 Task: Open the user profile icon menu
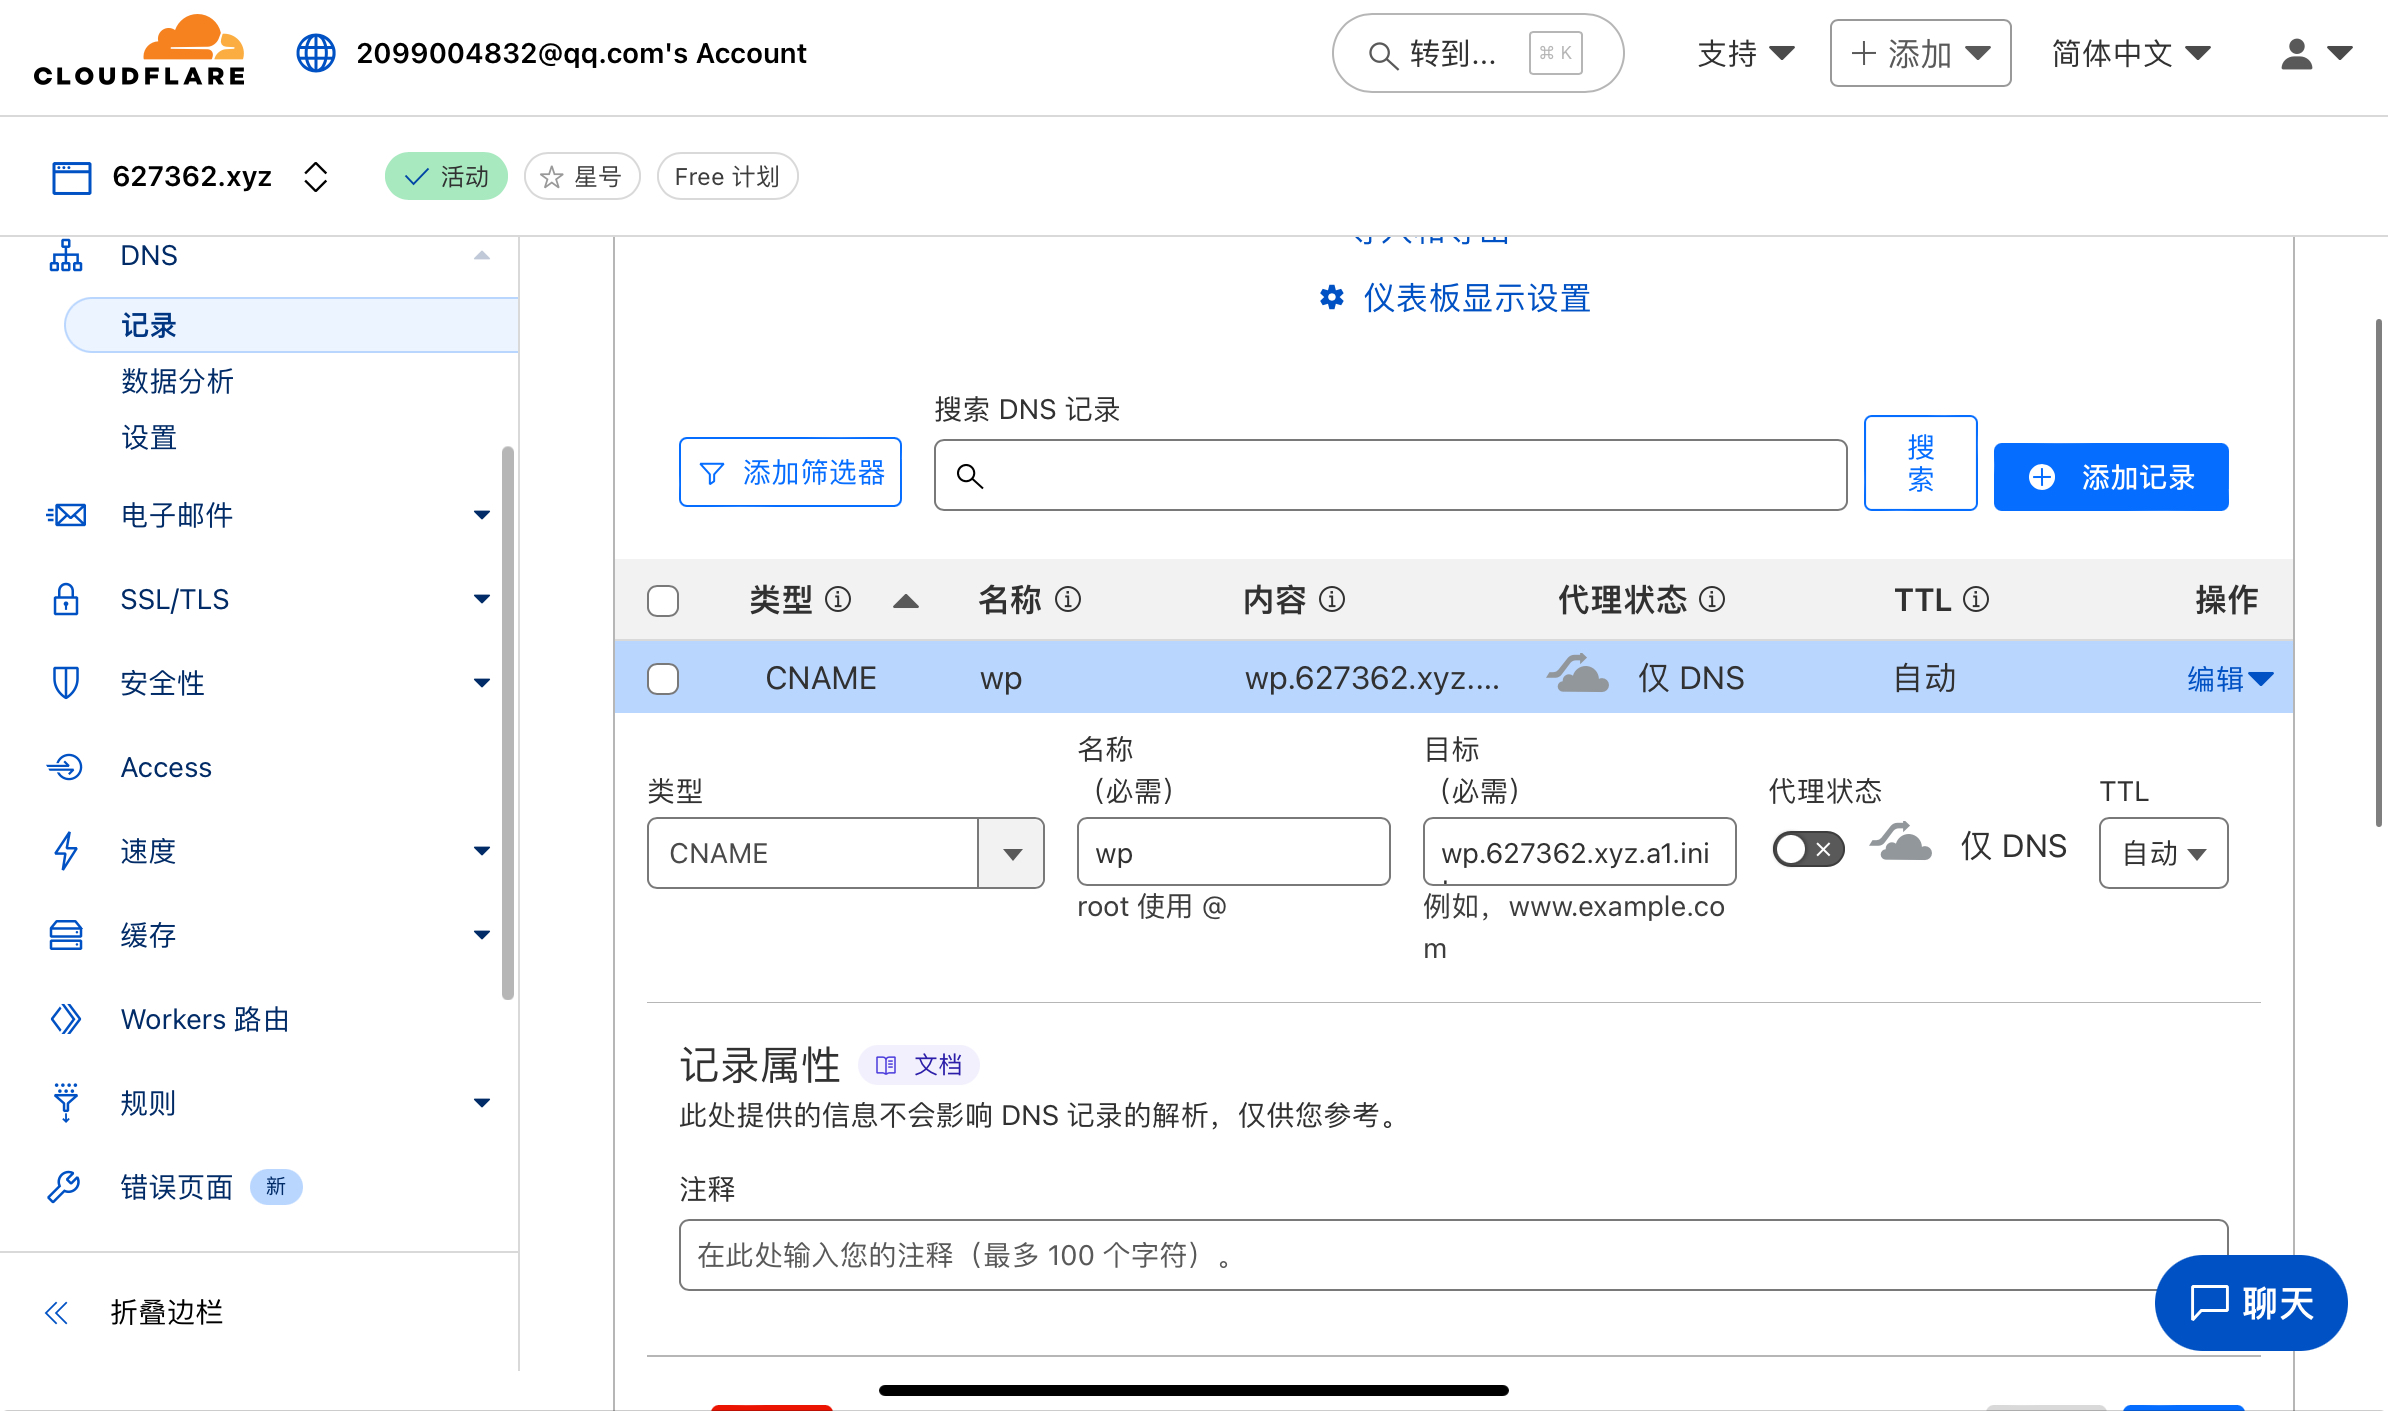[2316, 53]
